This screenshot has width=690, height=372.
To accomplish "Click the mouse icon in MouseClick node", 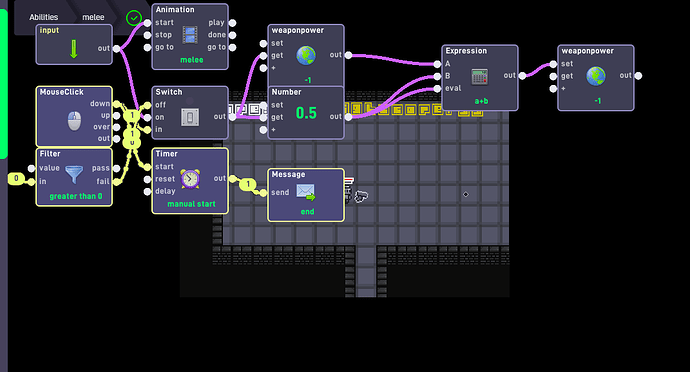I will 74,121.
